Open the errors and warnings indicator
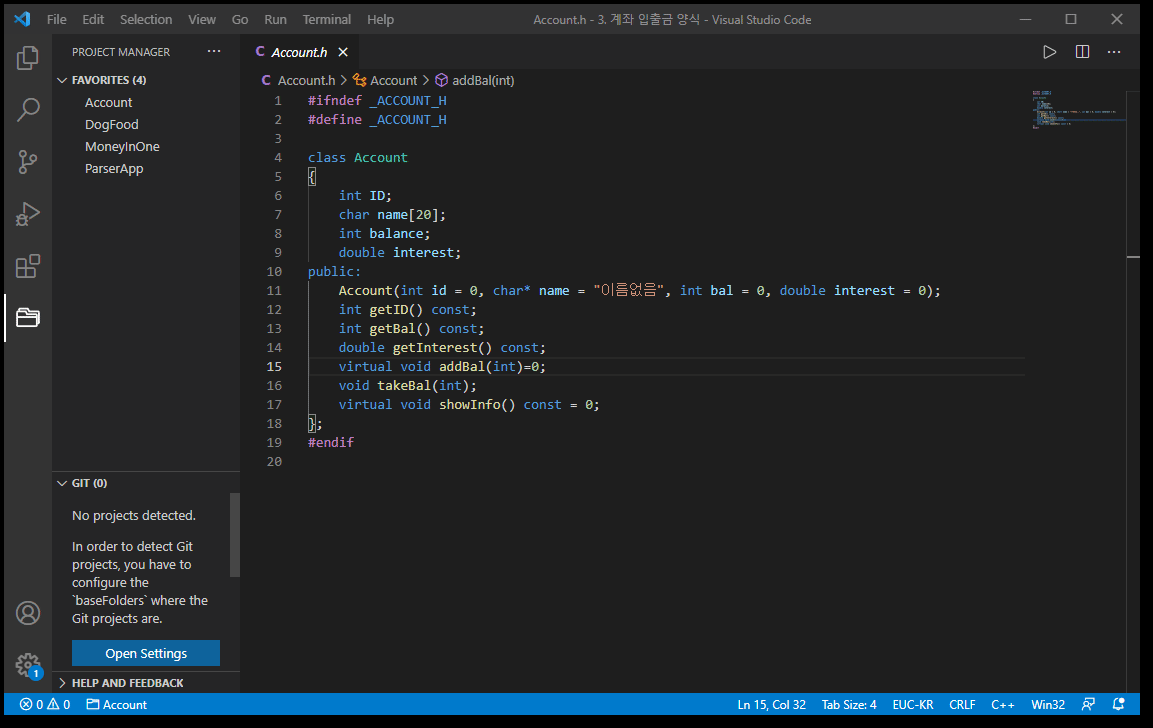 pyautogui.click(x=45, y=704)
